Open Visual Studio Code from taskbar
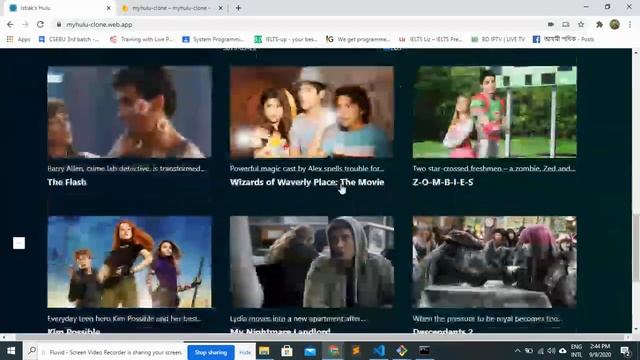640x360 pixels. tap(379, 351)
